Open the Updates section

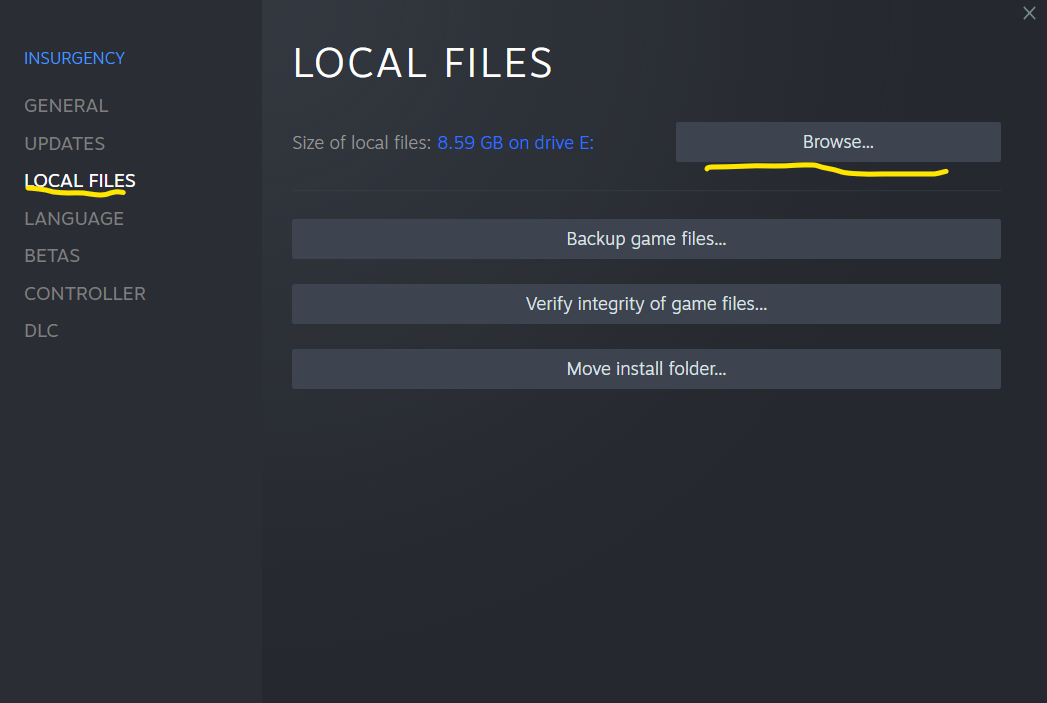pos(65,144)
